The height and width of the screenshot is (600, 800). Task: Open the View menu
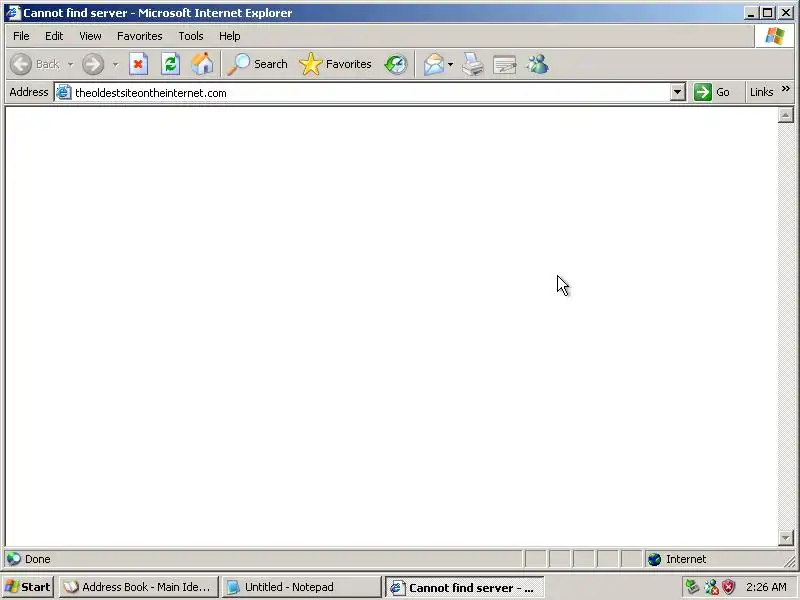click(x=90, y=36)
